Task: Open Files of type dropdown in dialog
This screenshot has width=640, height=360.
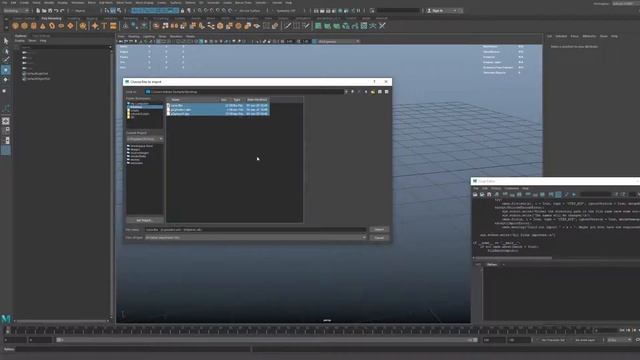Action: [256, 238]
